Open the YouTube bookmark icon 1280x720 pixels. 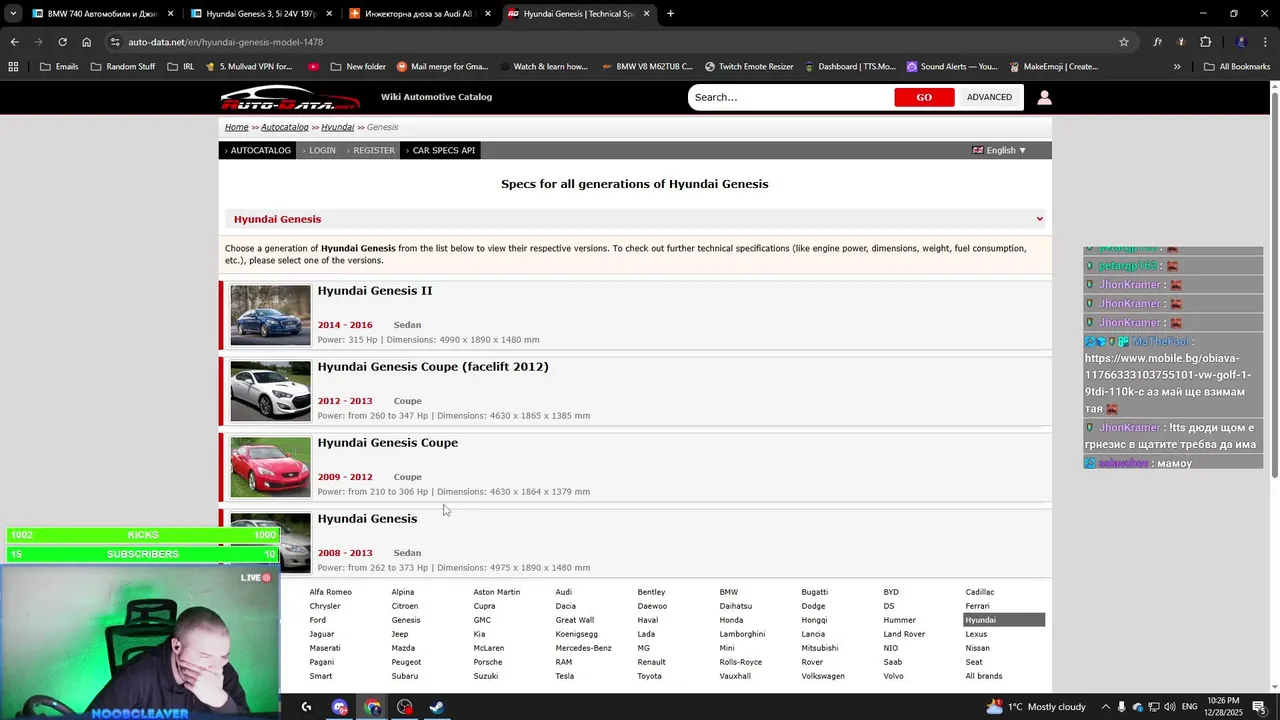(313, 67)
